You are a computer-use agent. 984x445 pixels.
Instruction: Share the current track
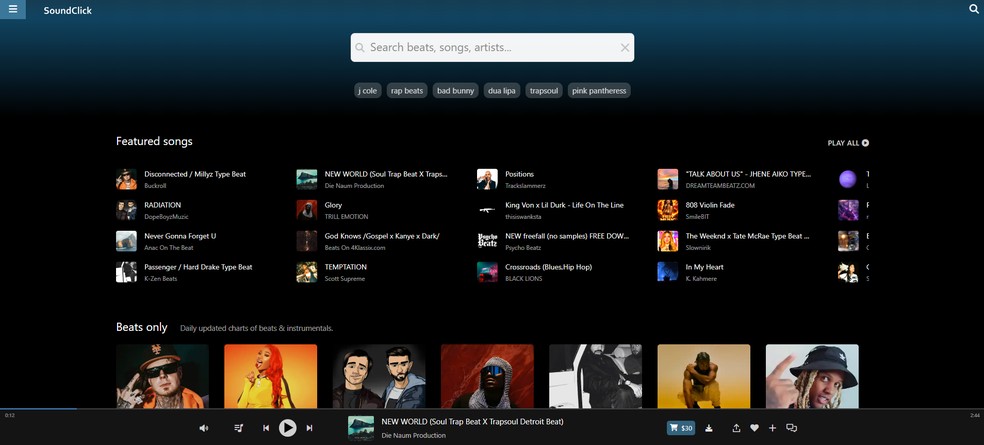click(x=736, y=428)
